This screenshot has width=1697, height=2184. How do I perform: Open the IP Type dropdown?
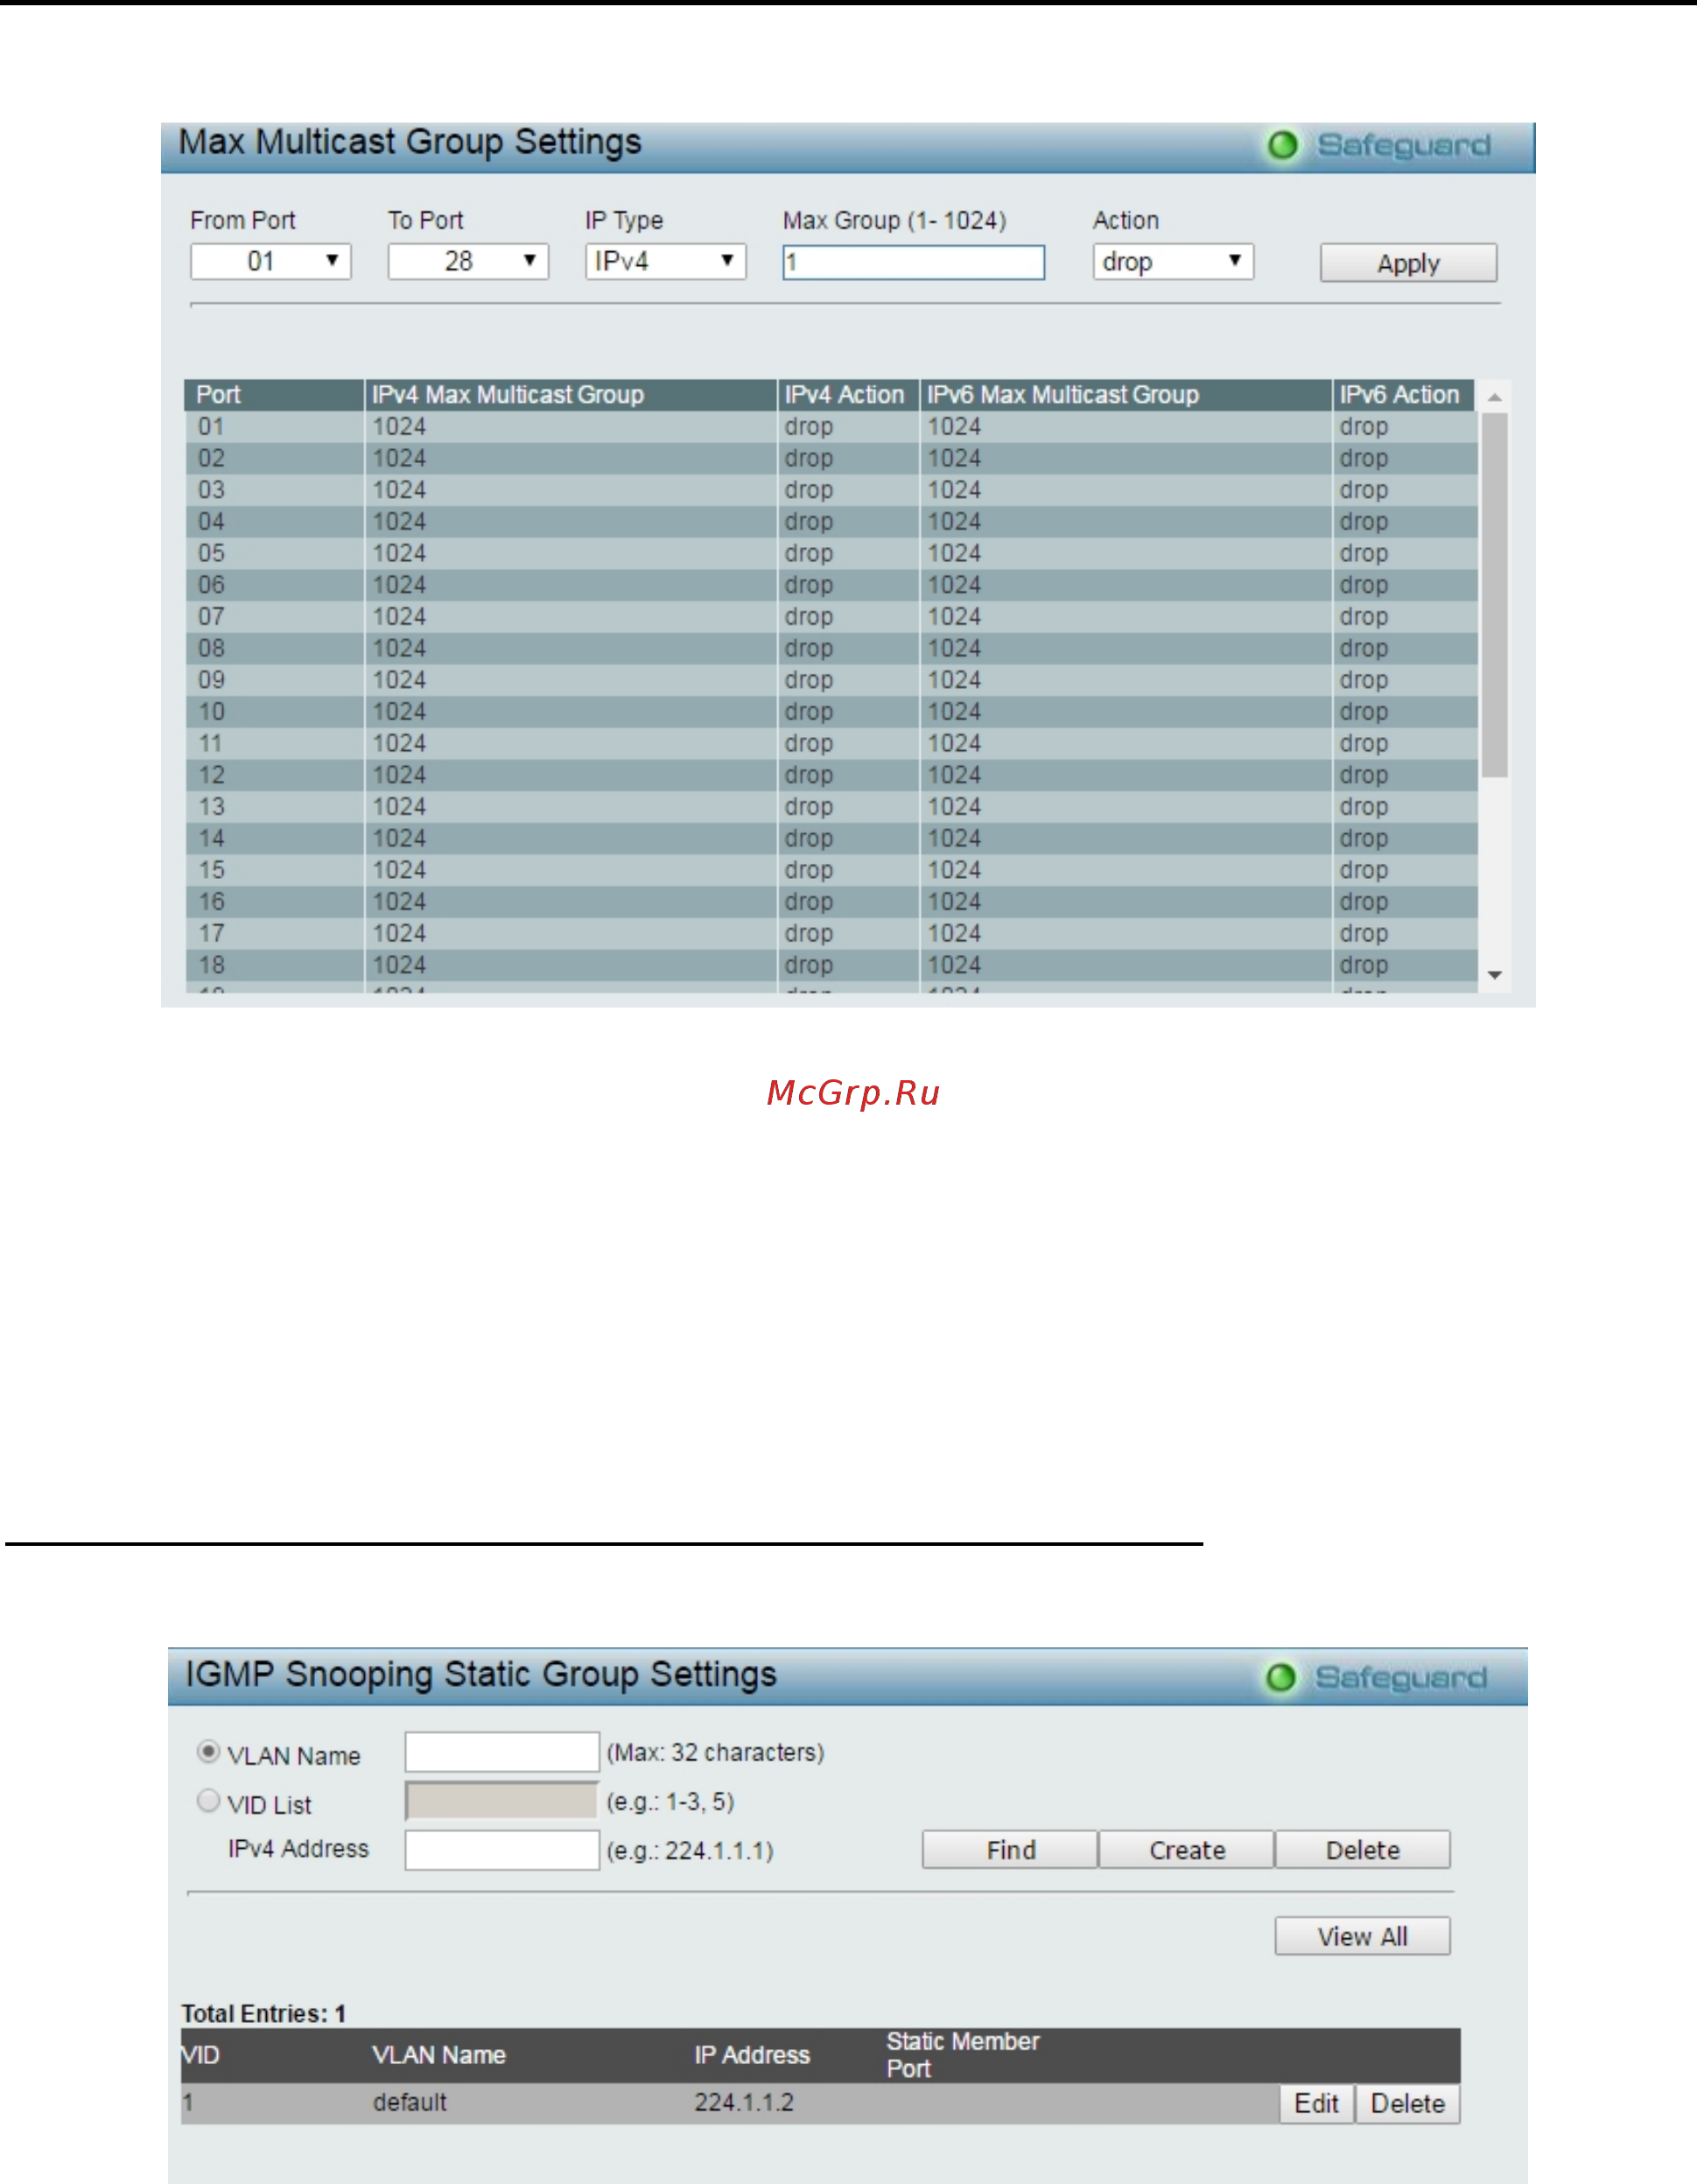point(665,262)
